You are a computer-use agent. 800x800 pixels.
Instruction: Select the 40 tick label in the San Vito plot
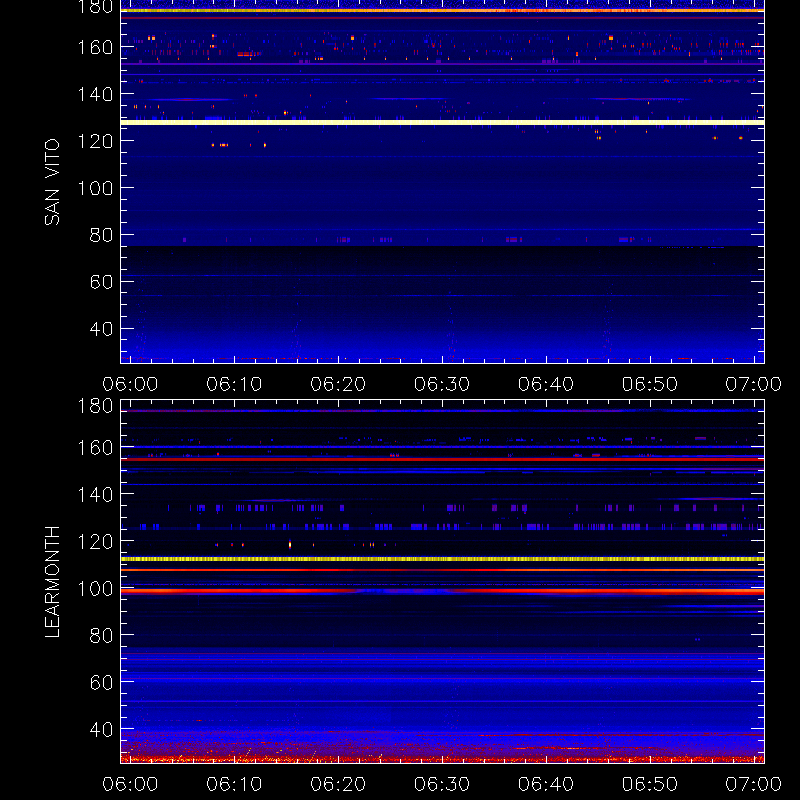click(101, 329)
